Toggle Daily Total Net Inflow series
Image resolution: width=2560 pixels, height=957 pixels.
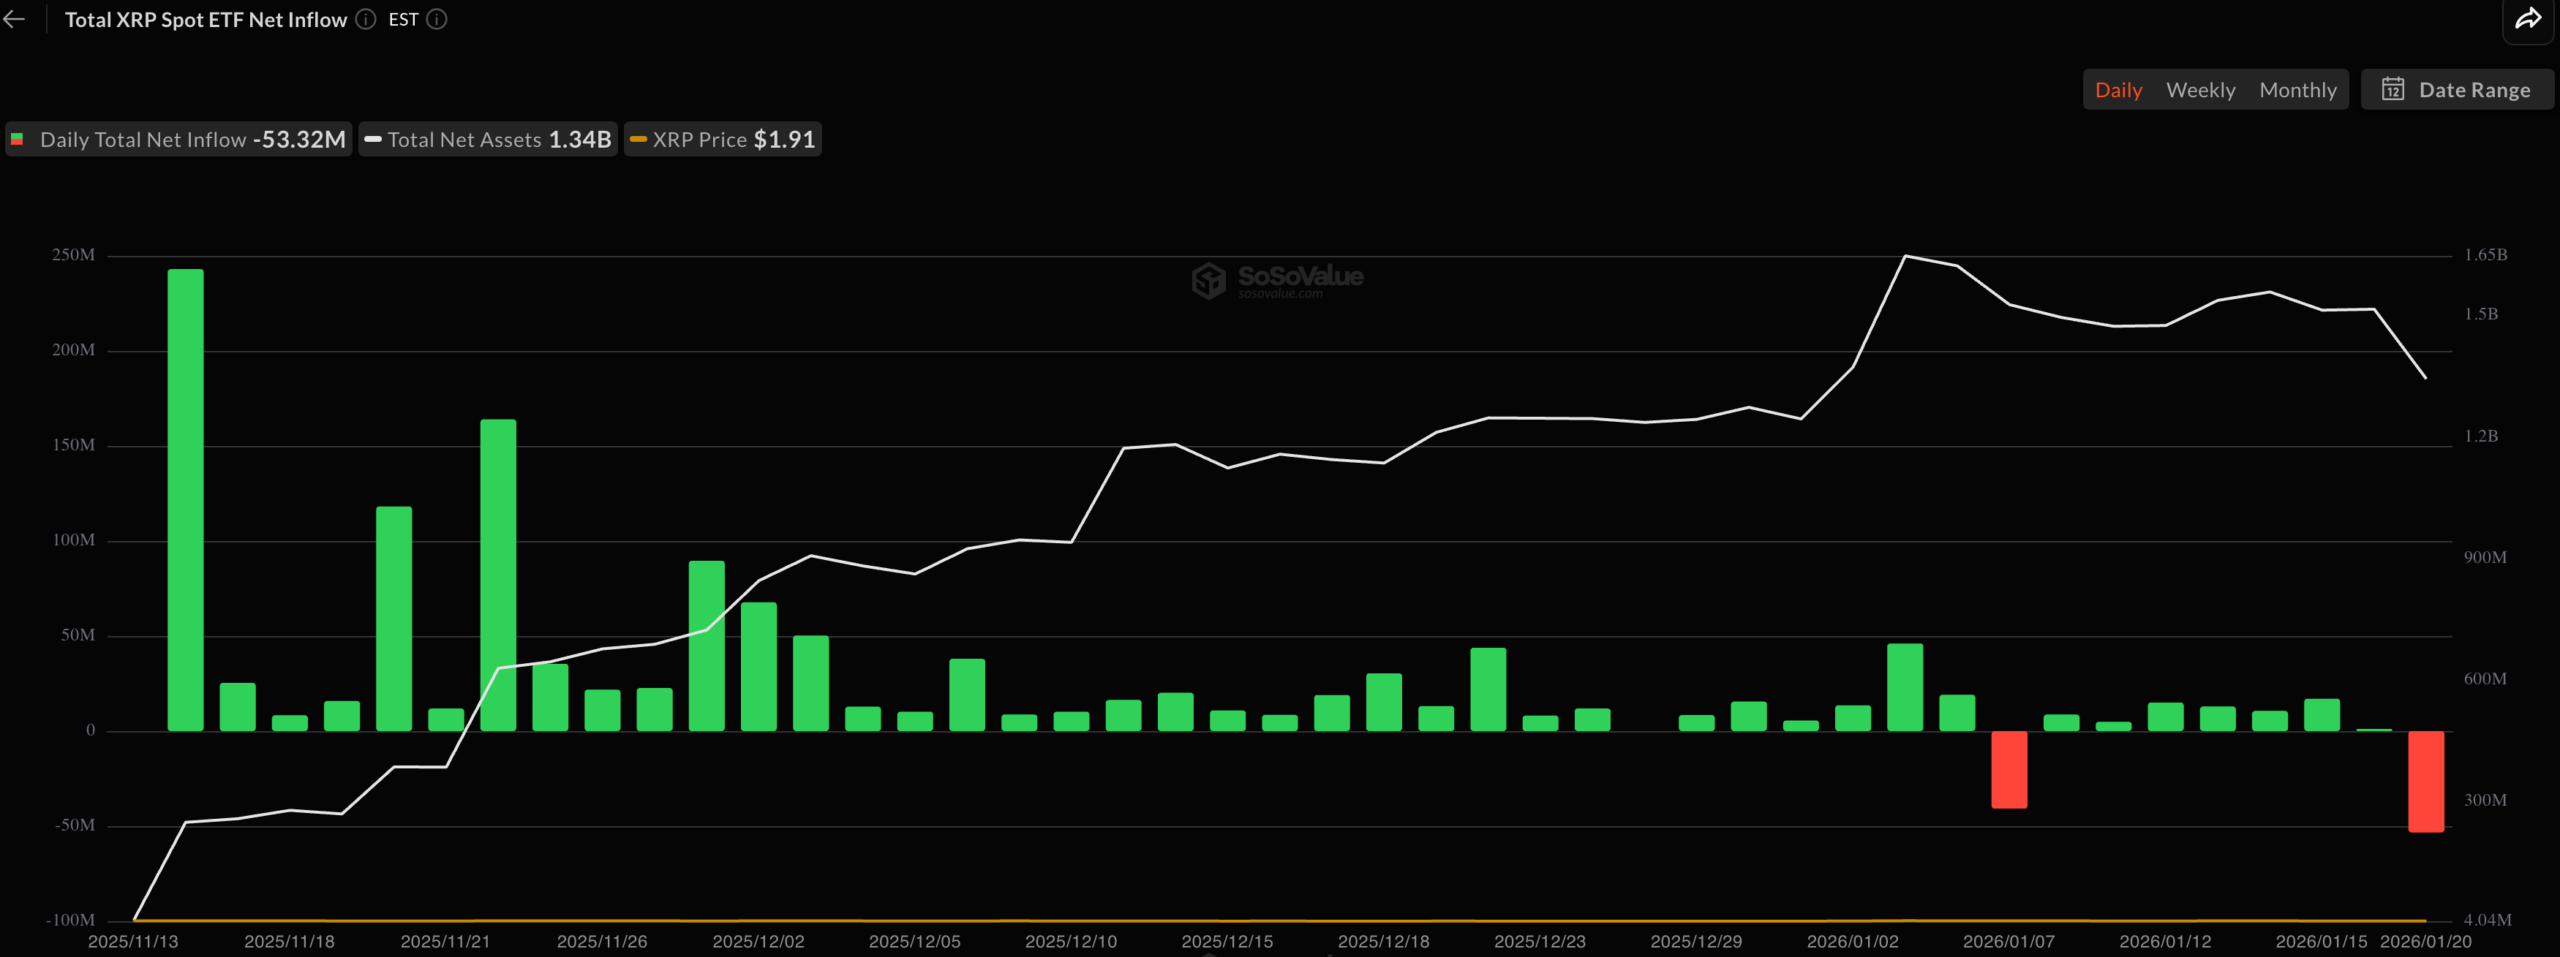click(179, 139)
